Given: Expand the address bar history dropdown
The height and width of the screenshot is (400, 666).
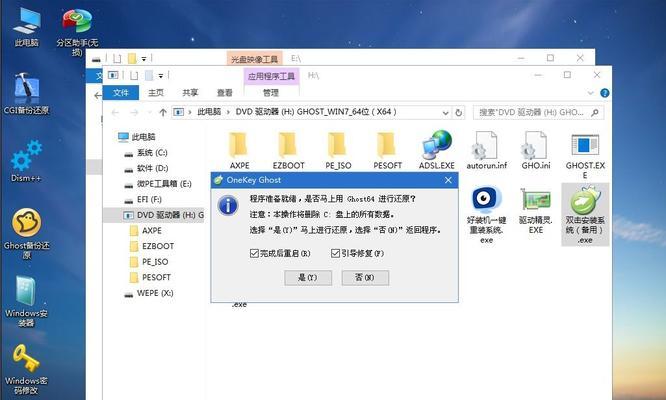Looking at the screenshot, I should (445, 113).
